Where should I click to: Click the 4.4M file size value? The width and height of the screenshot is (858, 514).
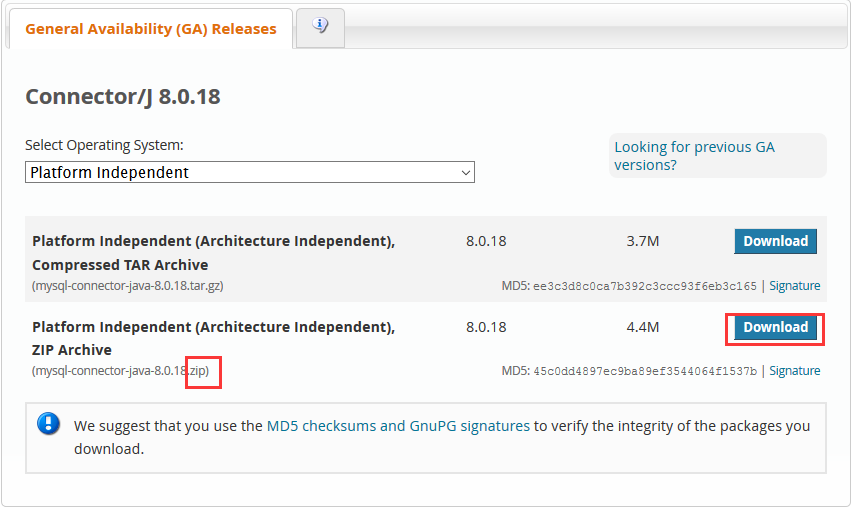pos(642,327)
